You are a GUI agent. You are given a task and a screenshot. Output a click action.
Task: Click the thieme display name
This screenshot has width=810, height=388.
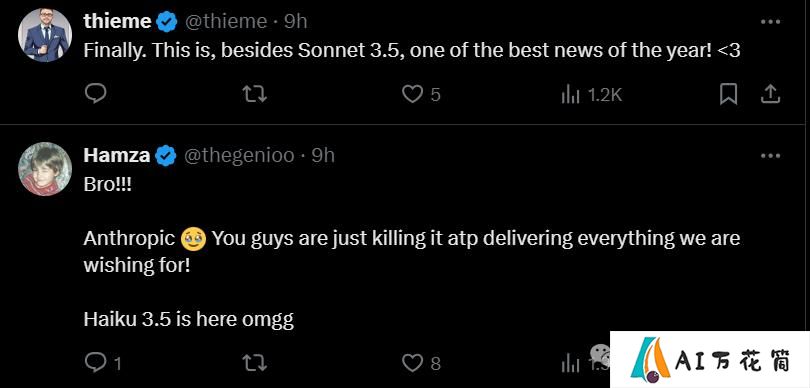tap(117, 22)
